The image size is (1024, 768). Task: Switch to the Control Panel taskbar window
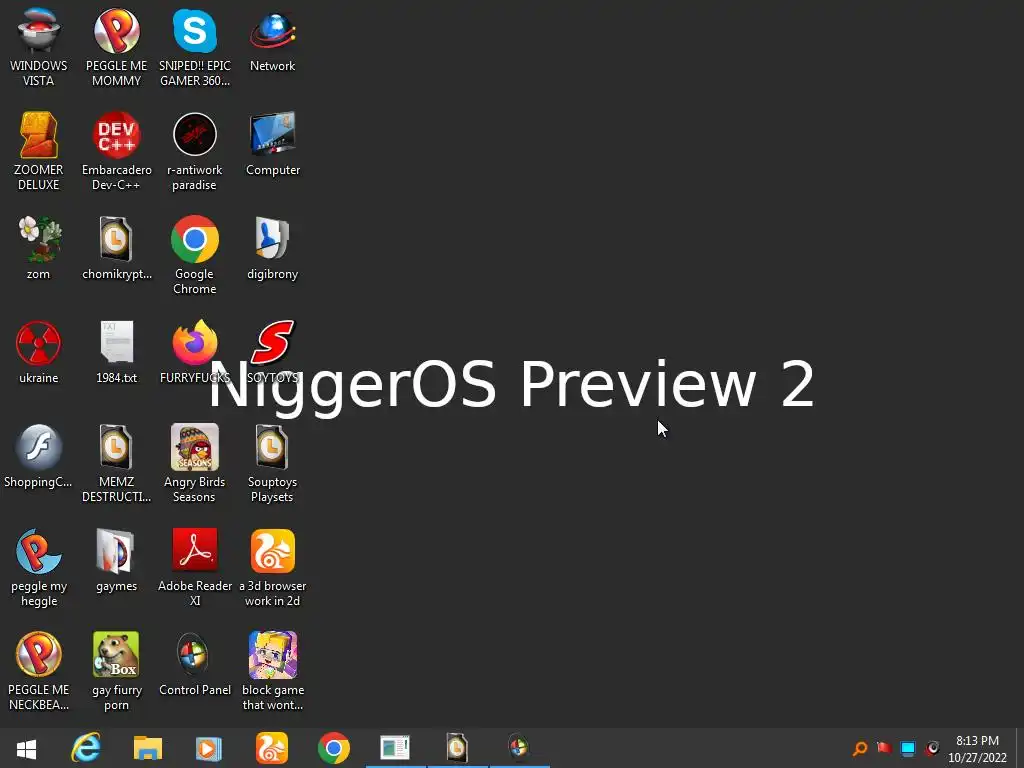pos(519,748)
